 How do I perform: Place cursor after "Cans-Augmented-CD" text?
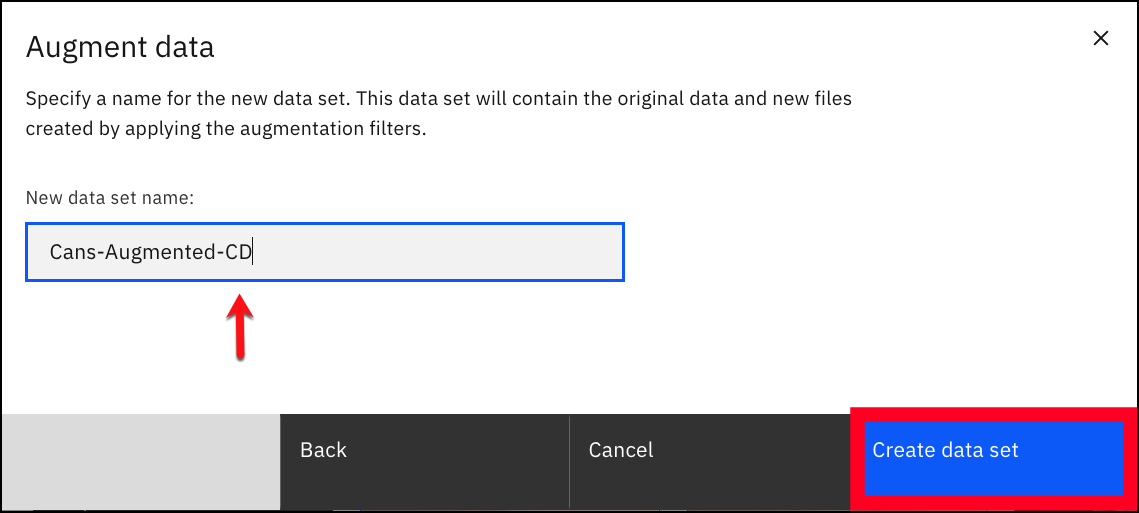coord(253,252)
